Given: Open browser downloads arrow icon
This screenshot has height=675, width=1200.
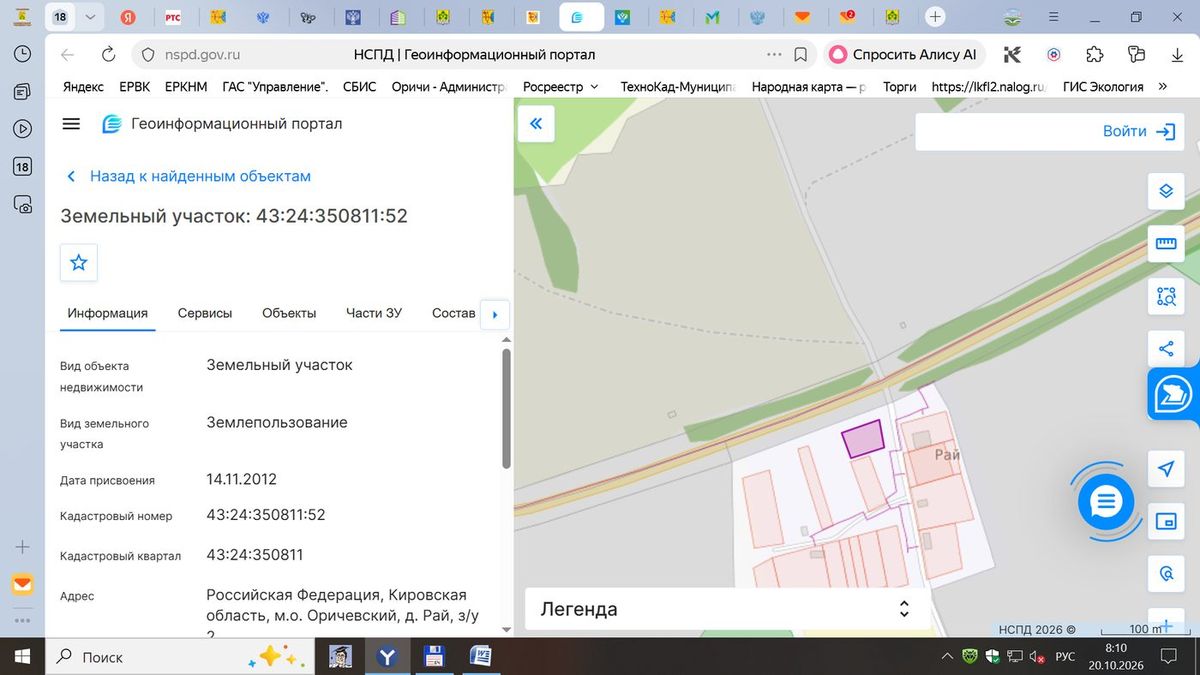Looking at the screenshot, I should pyautogui.click(x=1177, y=55).
